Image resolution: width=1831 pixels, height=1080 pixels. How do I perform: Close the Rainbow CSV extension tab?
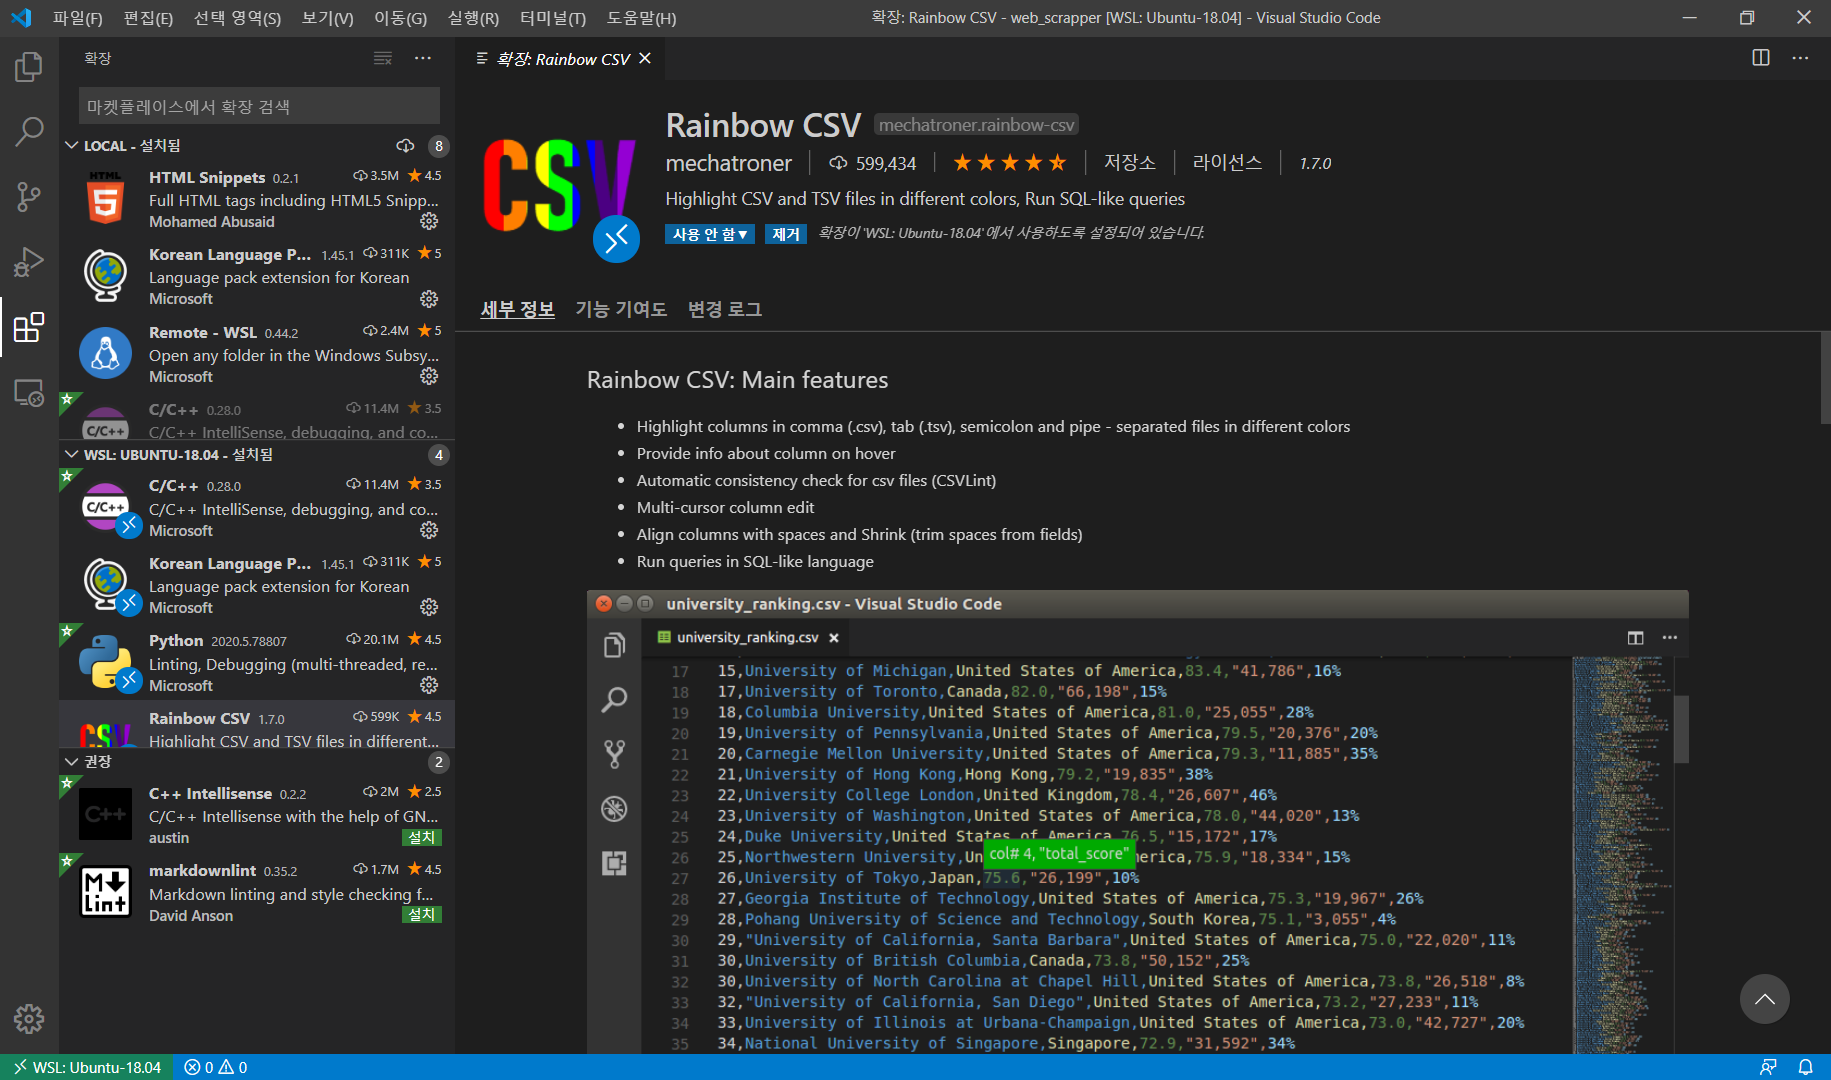click(x=645, y=59)
